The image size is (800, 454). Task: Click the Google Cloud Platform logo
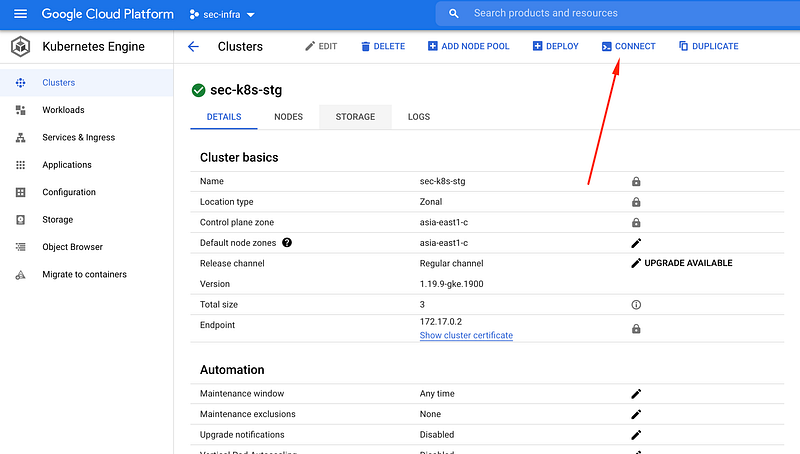tap(107, 14)
